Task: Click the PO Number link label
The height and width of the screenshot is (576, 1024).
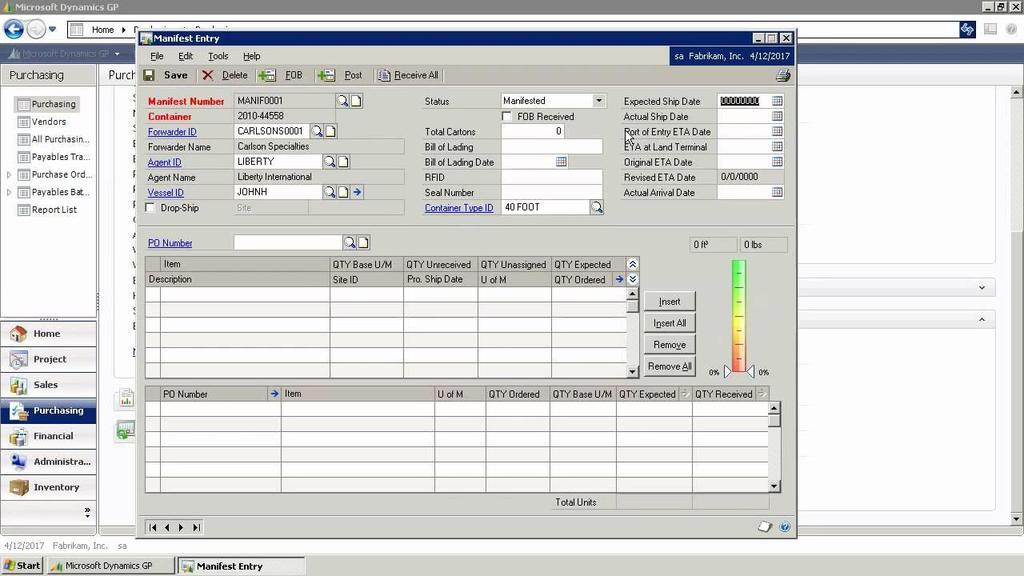Action: (x=170, y=243)
